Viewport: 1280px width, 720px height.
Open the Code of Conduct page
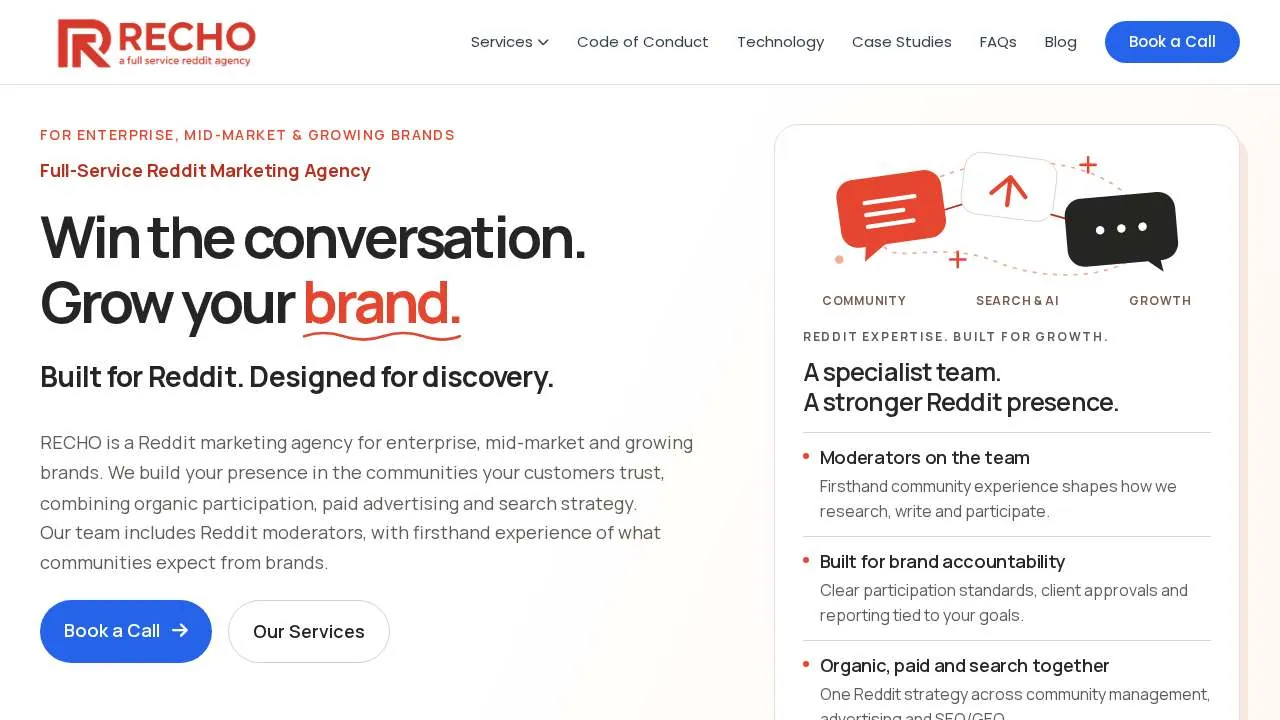tap(643, 42)
